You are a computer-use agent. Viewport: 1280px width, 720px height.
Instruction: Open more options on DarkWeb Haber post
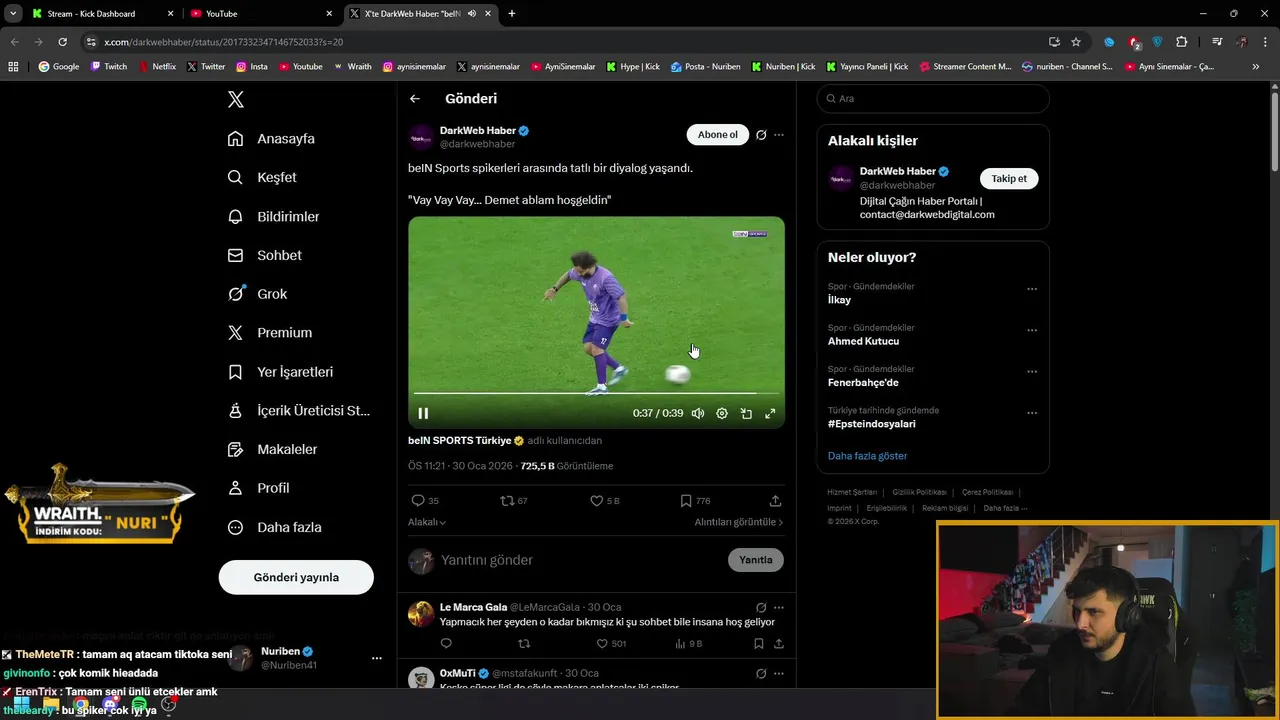[779, 135]
